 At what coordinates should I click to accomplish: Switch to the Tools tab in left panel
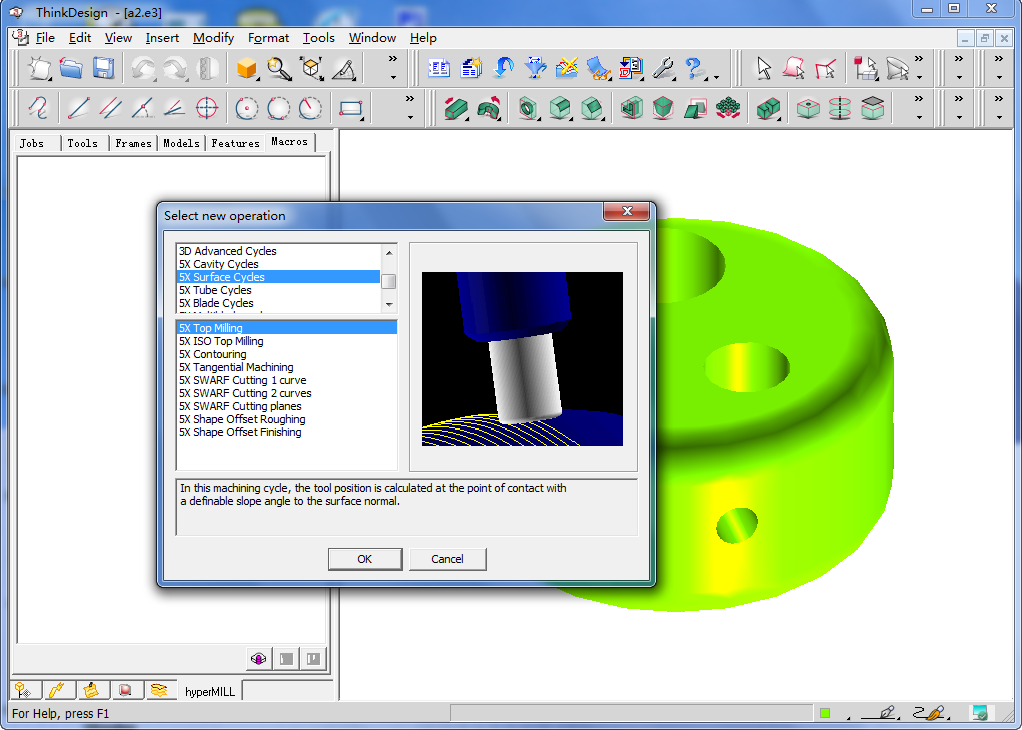pos(83,143)
